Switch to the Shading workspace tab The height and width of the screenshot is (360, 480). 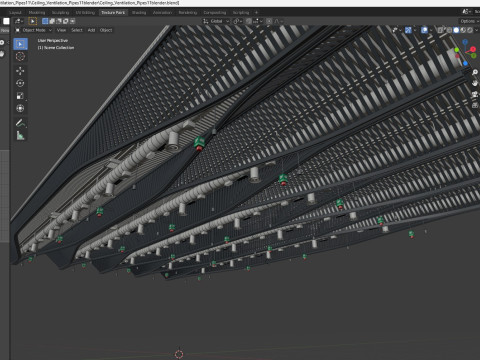click(139, 12)
